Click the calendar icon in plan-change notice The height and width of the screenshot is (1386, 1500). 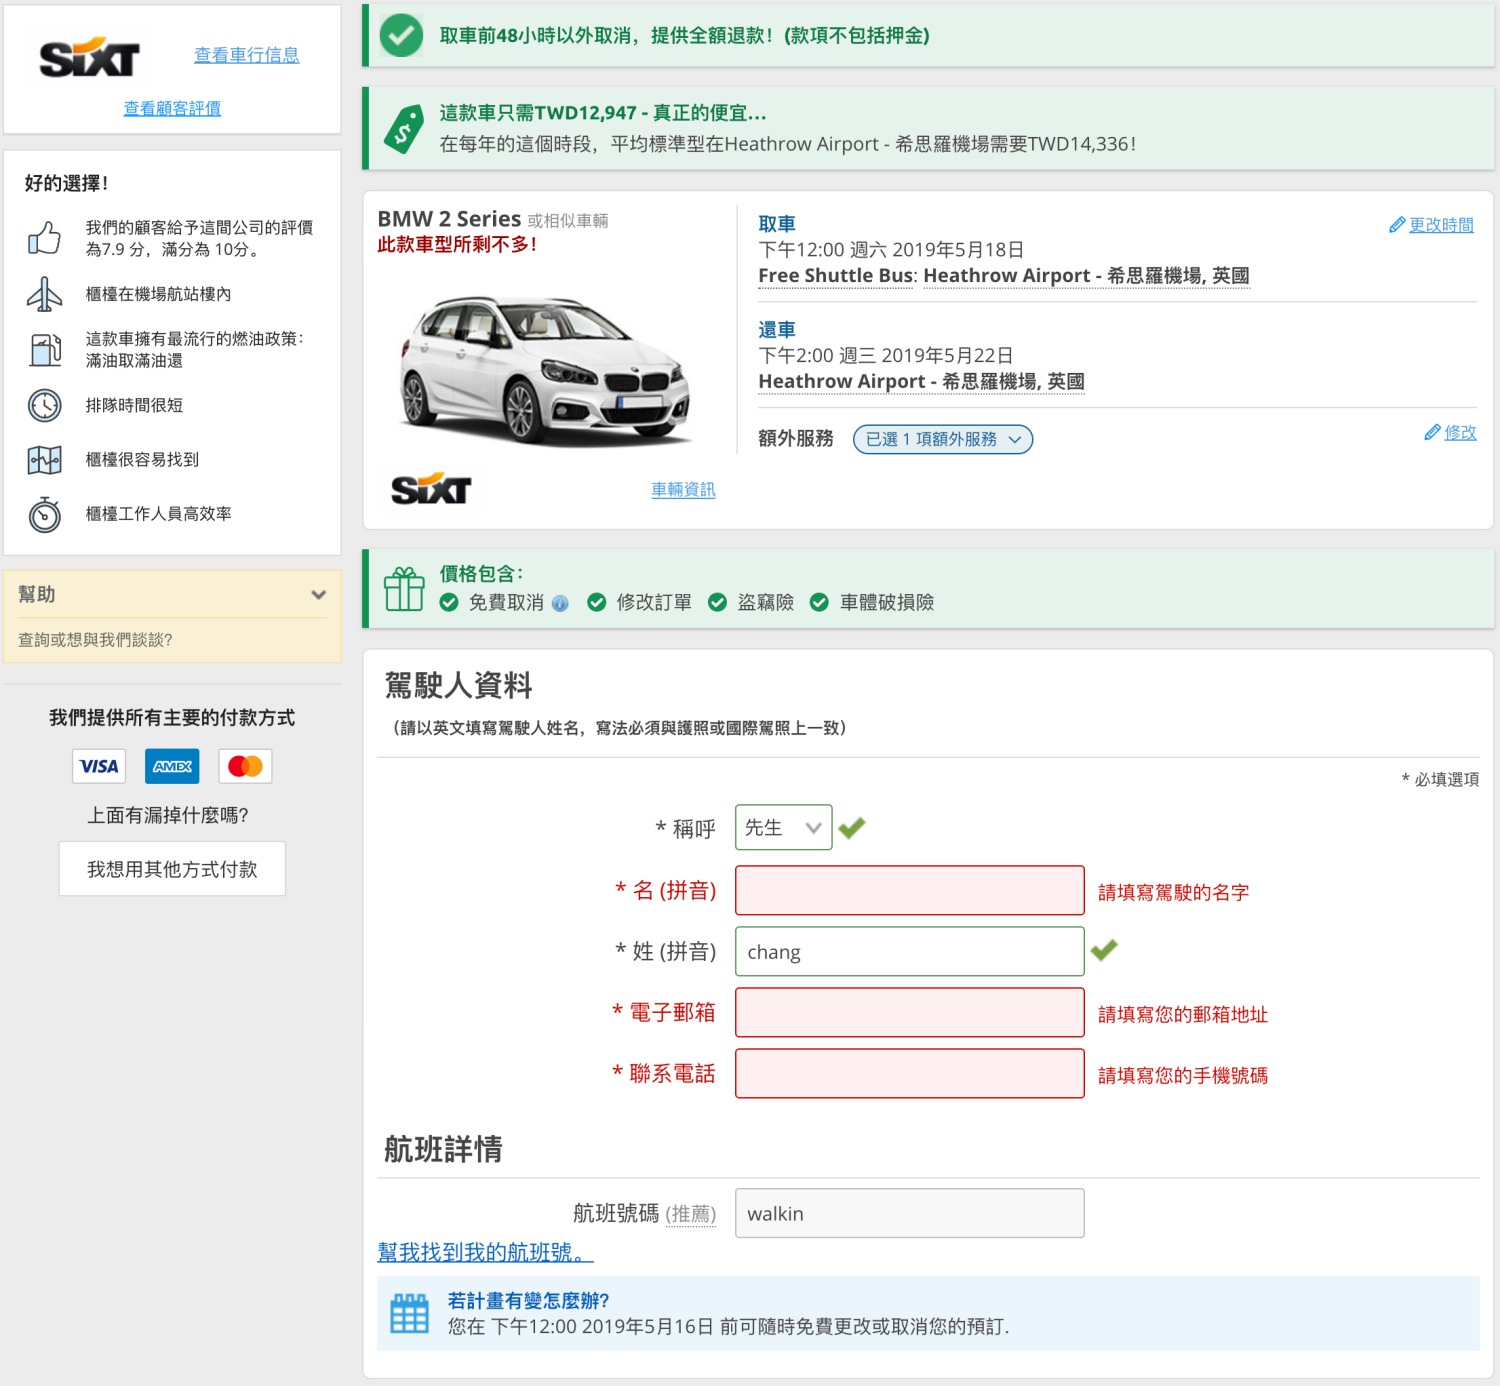tap(409, 1313)
